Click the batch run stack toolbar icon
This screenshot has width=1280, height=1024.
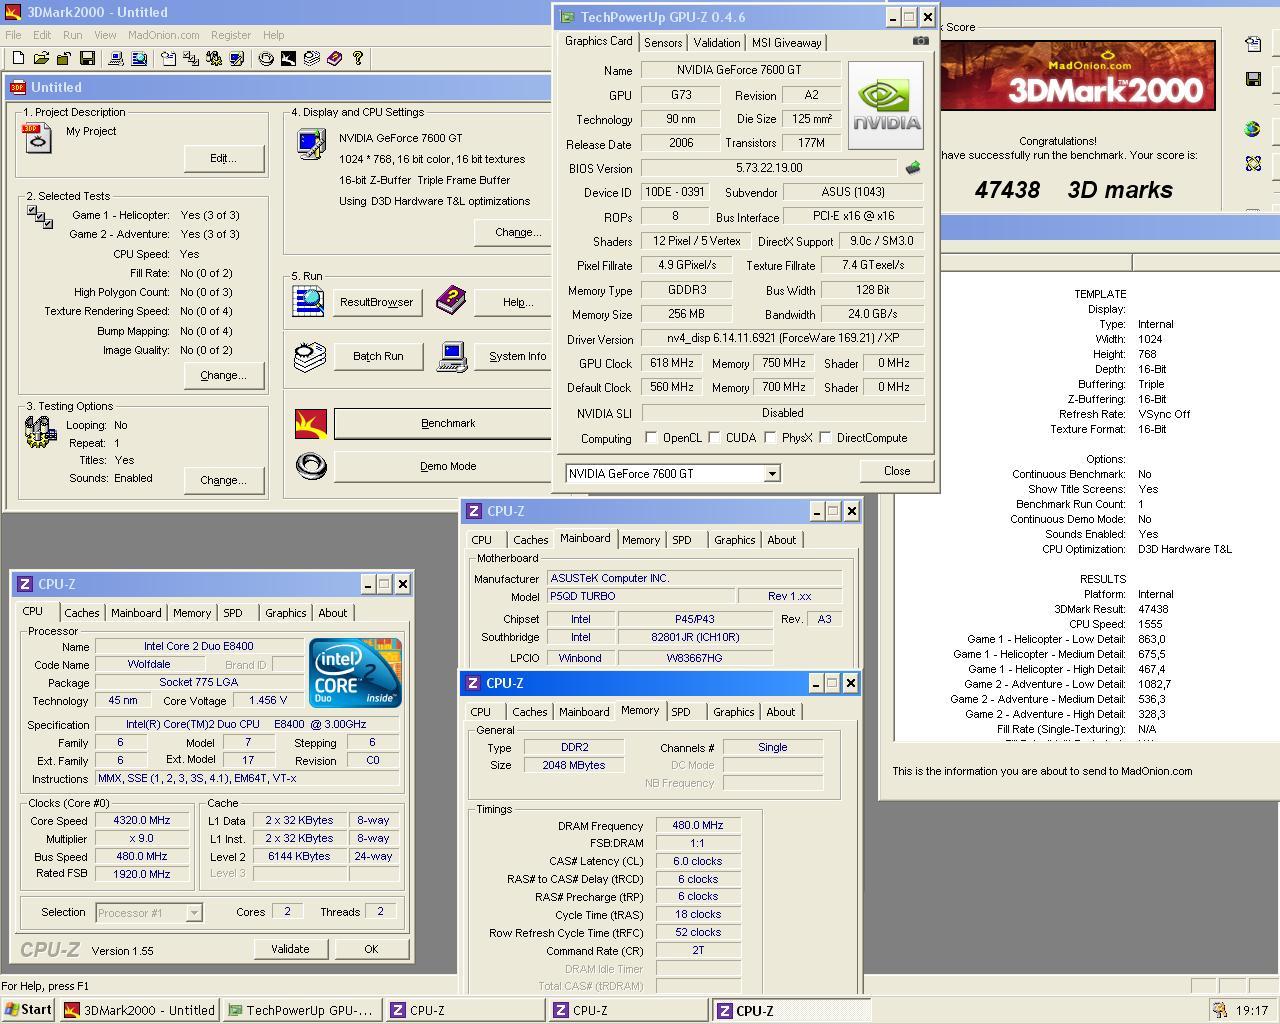(x=311, y=59)
